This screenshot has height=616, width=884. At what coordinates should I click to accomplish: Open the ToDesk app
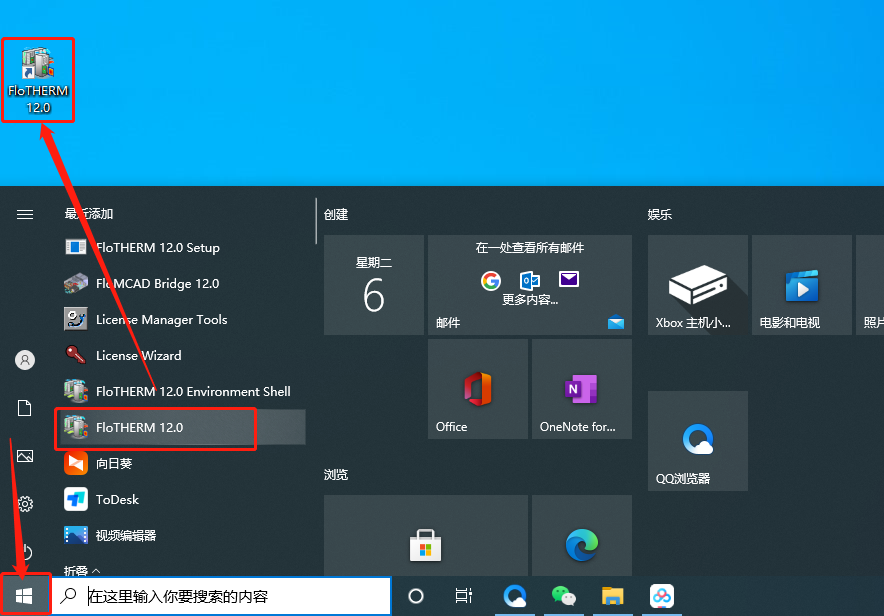(180, 500)
